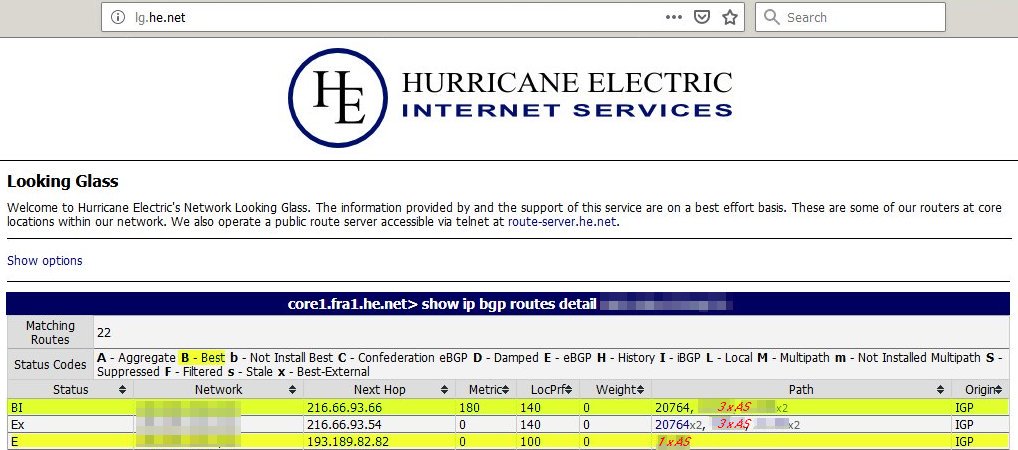Click the Matching Routes value 22
The width and height of the screenshot is (1018, 450).
[104, 332]
